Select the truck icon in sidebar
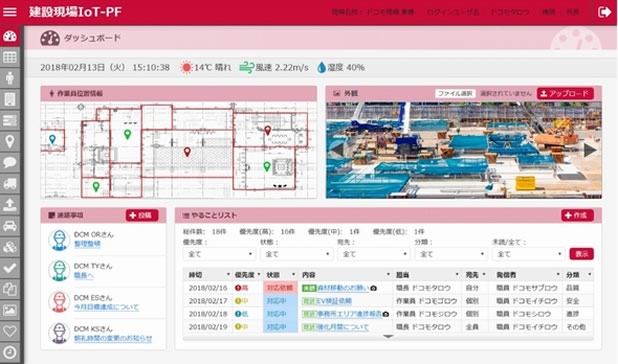This screenshot has width=618, height=364. pos(10,183)
